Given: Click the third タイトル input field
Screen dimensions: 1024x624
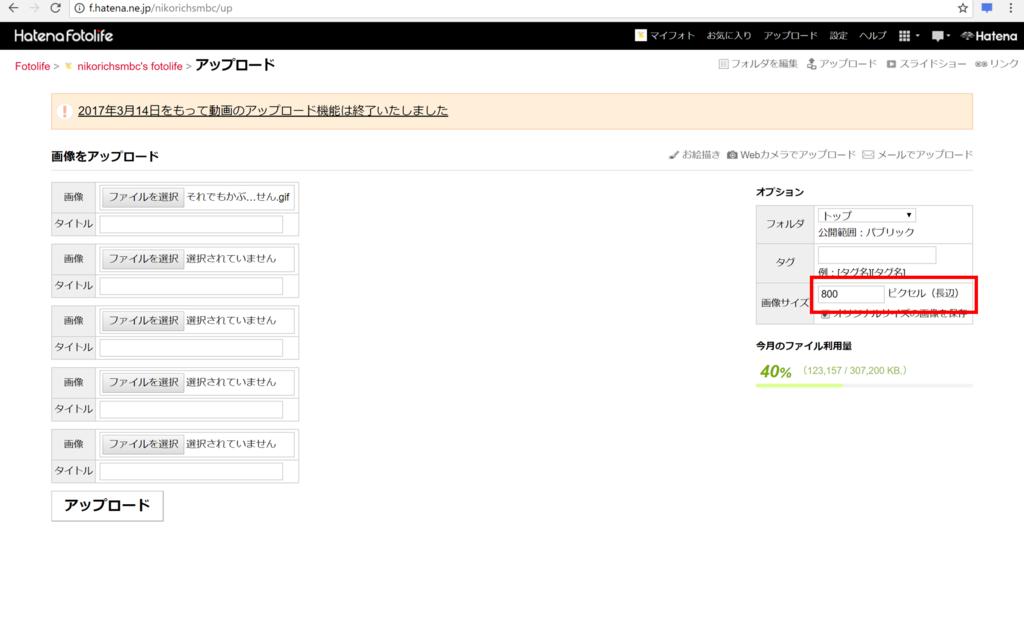Looking at the screenshot, I should 191,347.
